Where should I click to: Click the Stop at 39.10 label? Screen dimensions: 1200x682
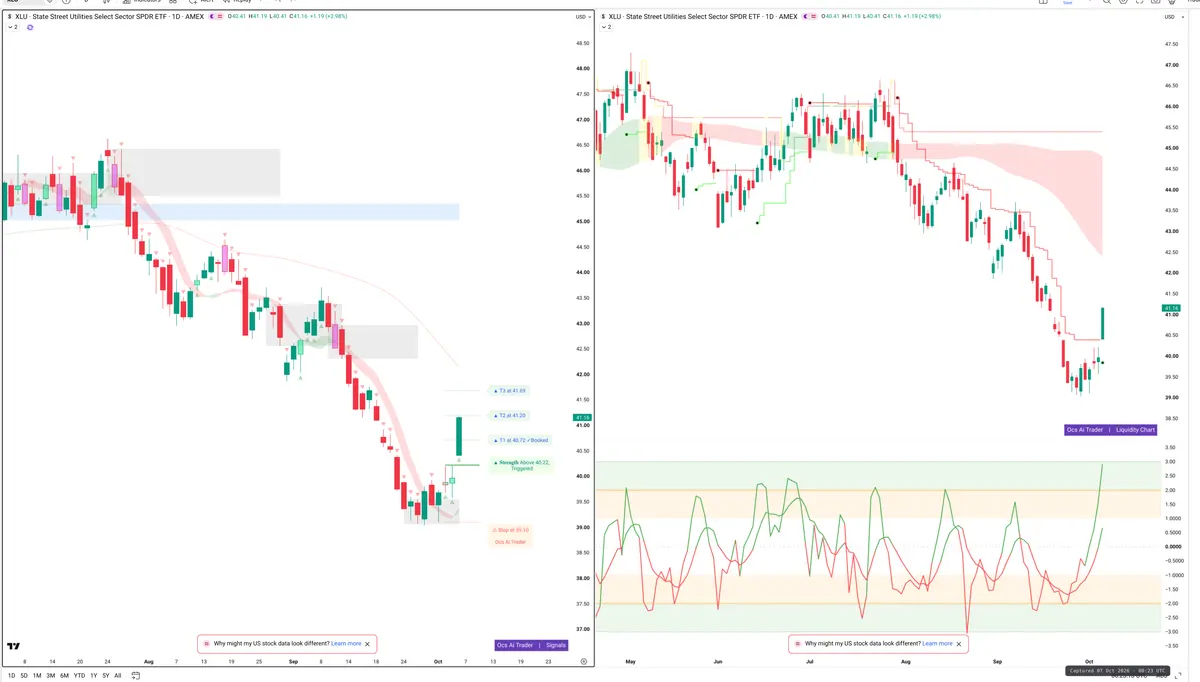[x=511, y=530]
